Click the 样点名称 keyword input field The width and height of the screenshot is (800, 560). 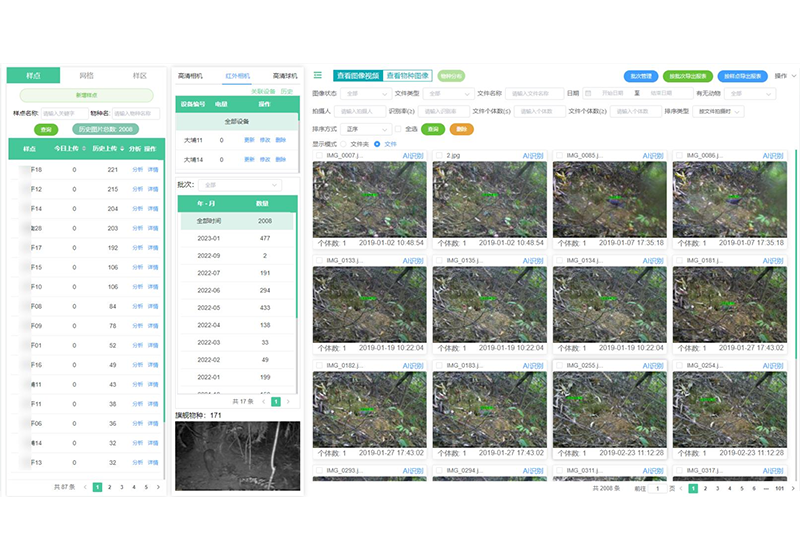point(62,113)
